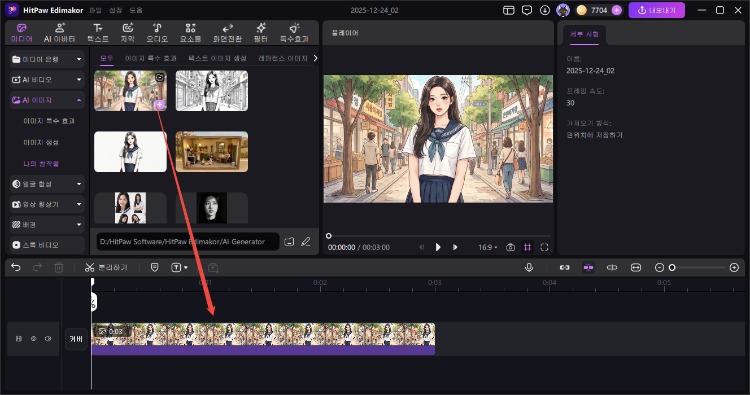Viewport: 750px width, 395px height.
Task: Click the folder icon on the first thumbnail
Action: point(160,77)
